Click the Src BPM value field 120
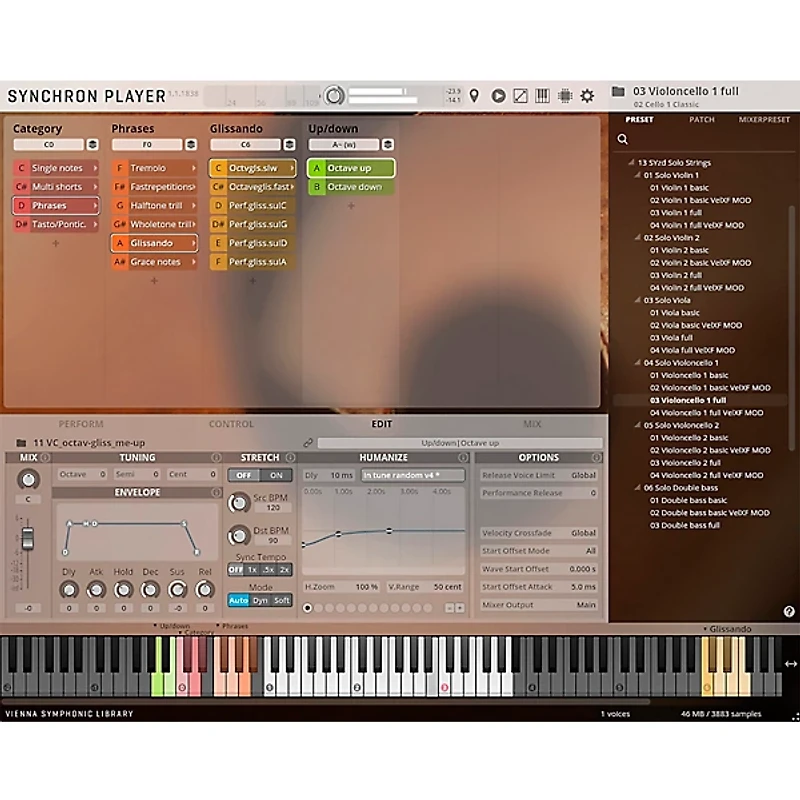The height and width of the screenshot is (800, 800). tap(273, 508)
